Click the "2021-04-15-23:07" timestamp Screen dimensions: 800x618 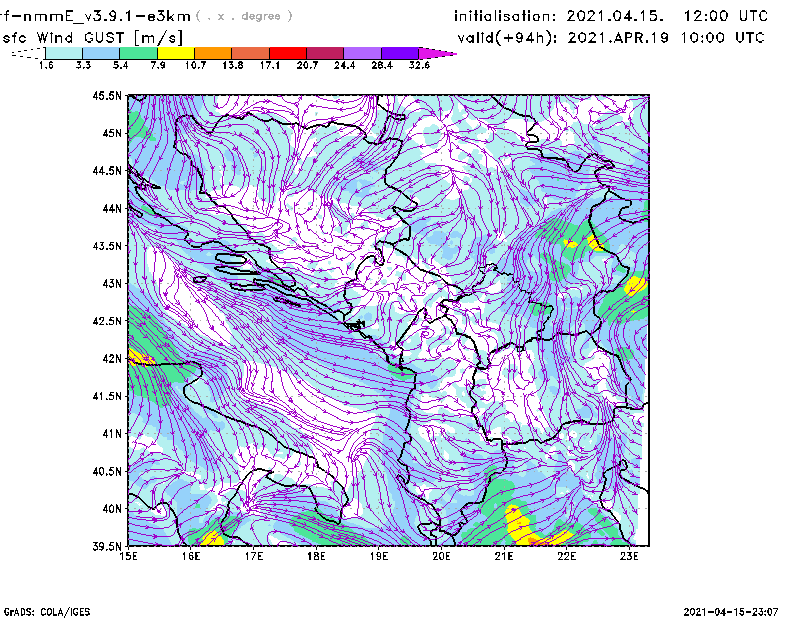tap(731, 611)
